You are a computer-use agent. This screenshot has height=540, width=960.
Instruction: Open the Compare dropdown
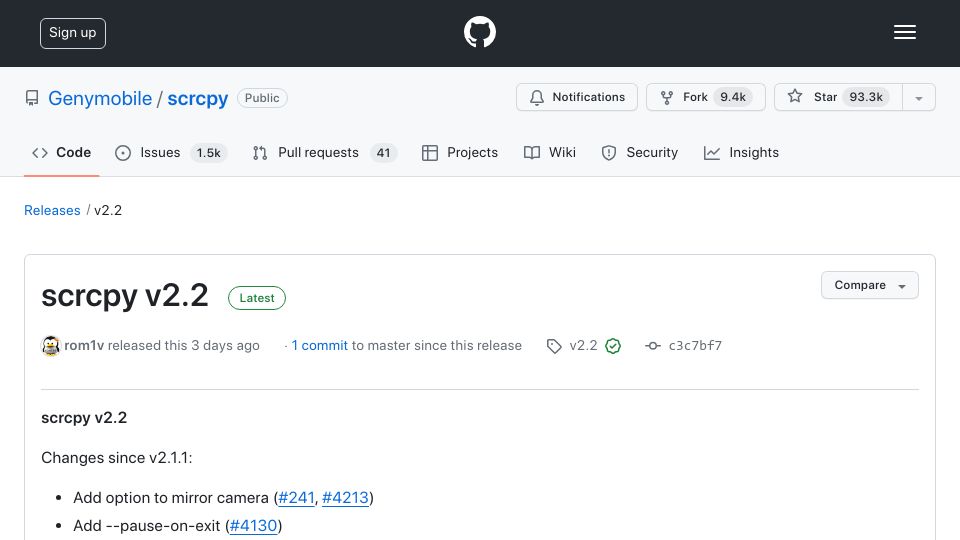coord(869,285)
